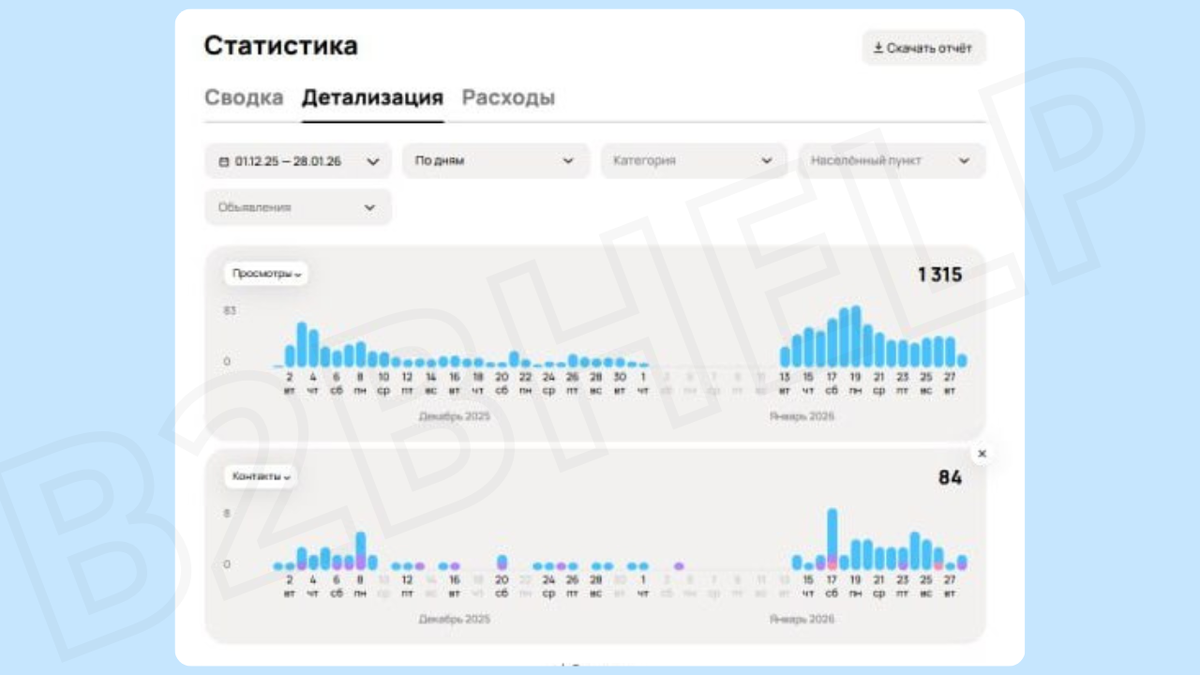Select the Контакты bar above 8 пн
Image resolution: width=1200 pixels, height=675 pixels.
(x=361, y=551)
